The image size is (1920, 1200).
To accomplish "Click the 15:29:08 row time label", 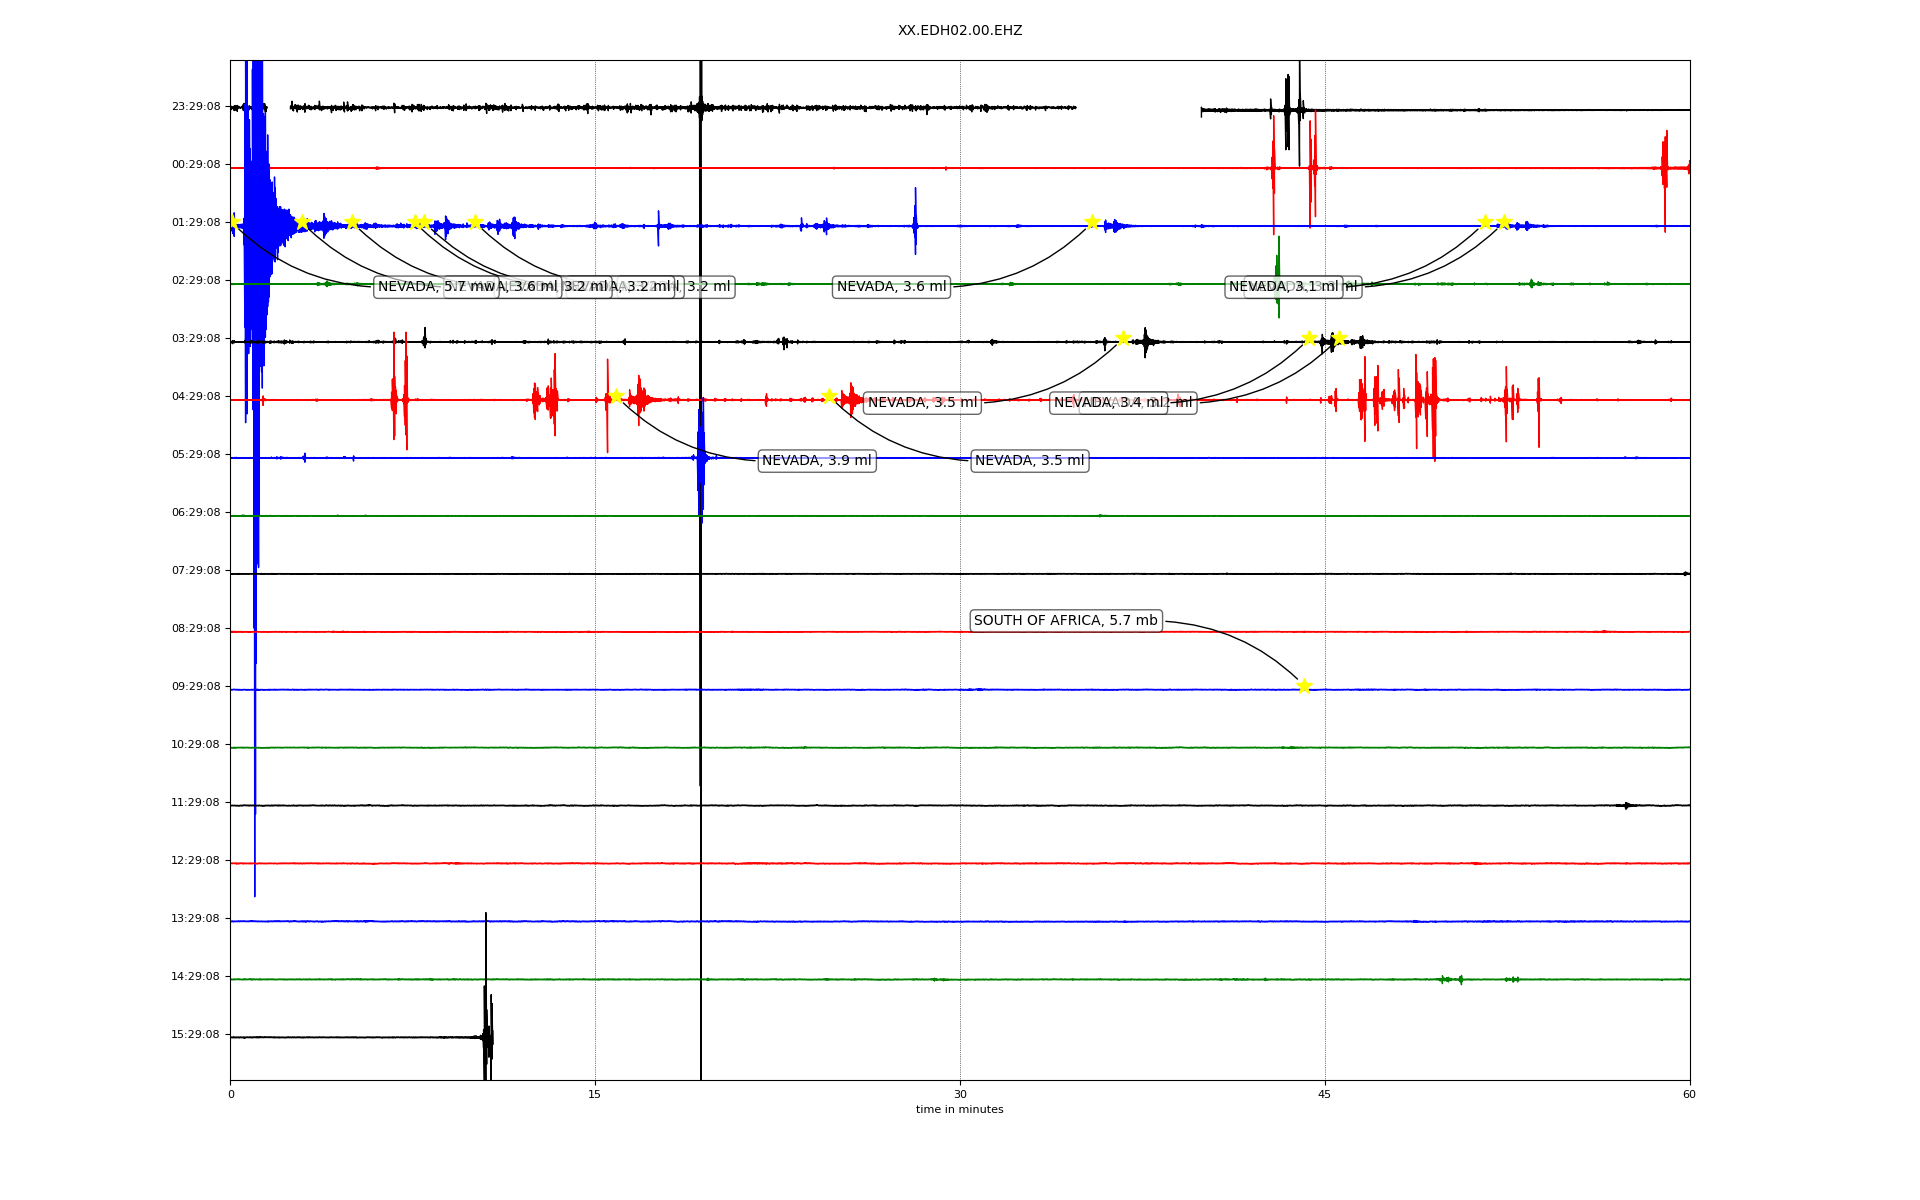I will tap(196, 1035).
